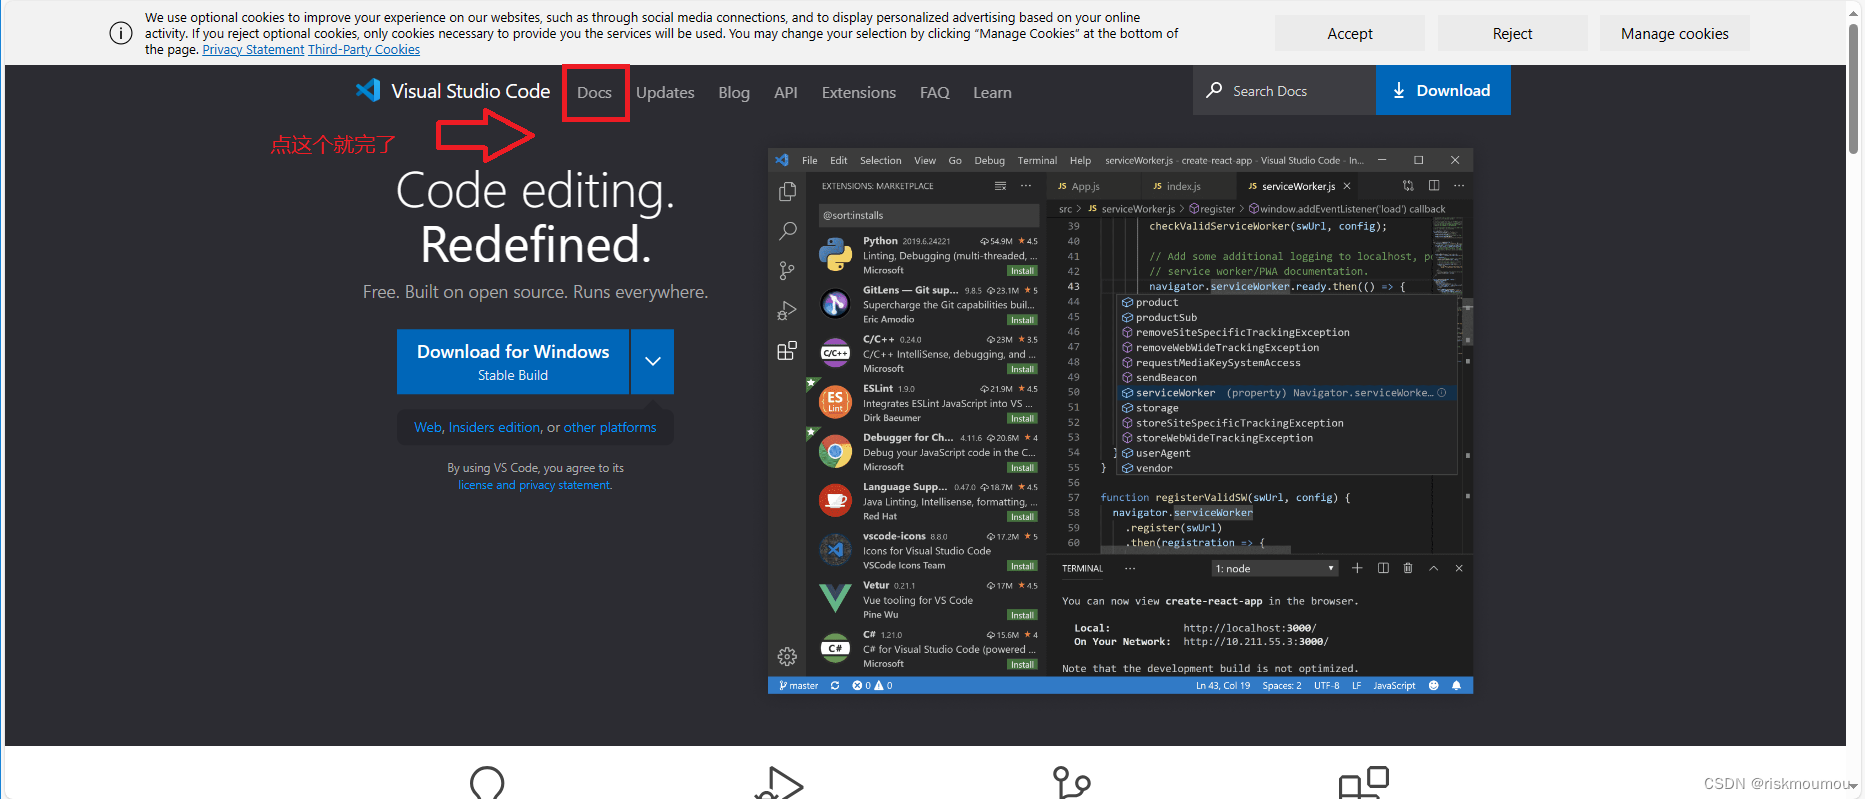Image resolution: width=1865 pixels, height=799 pixels.
Task: Open the ellipsis menu beside the TERMINAL label
Action: (x=1130, y=568)
